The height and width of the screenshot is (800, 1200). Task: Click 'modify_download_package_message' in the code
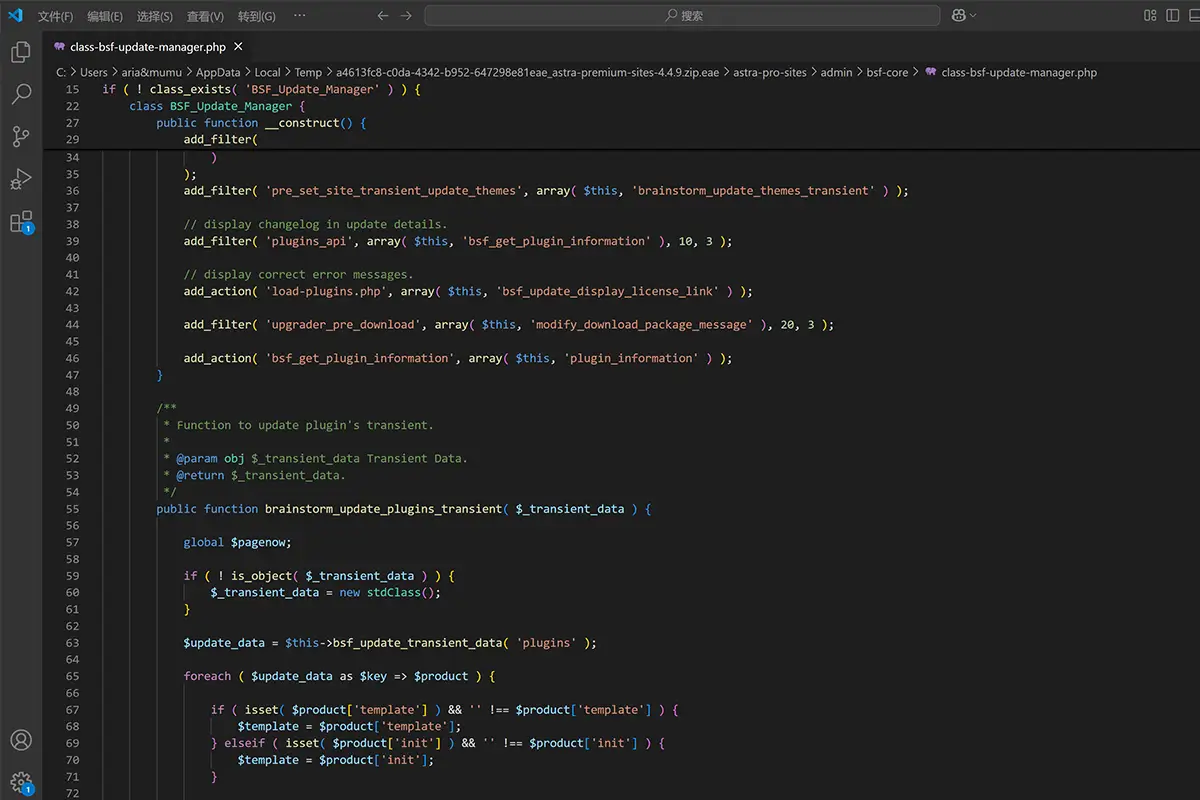(x=640, y=324)
